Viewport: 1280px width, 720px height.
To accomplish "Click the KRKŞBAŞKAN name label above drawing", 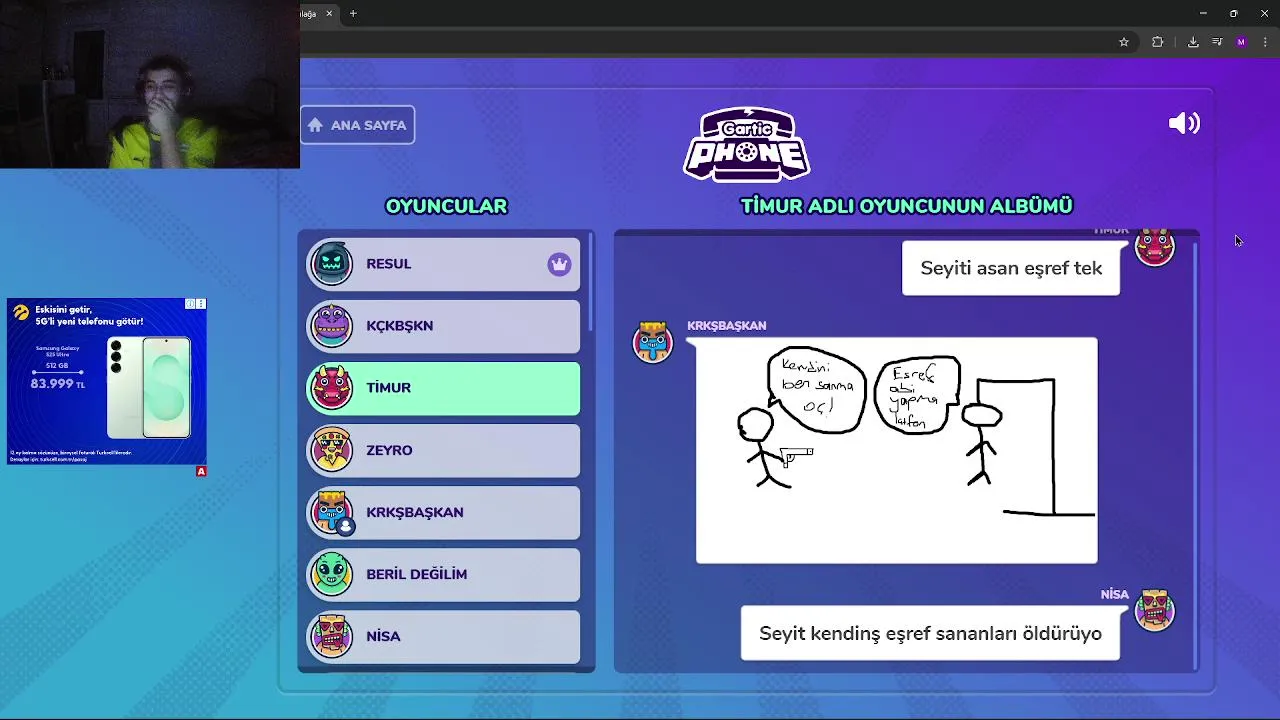I will pyautogui.click(x=727, y=326).
